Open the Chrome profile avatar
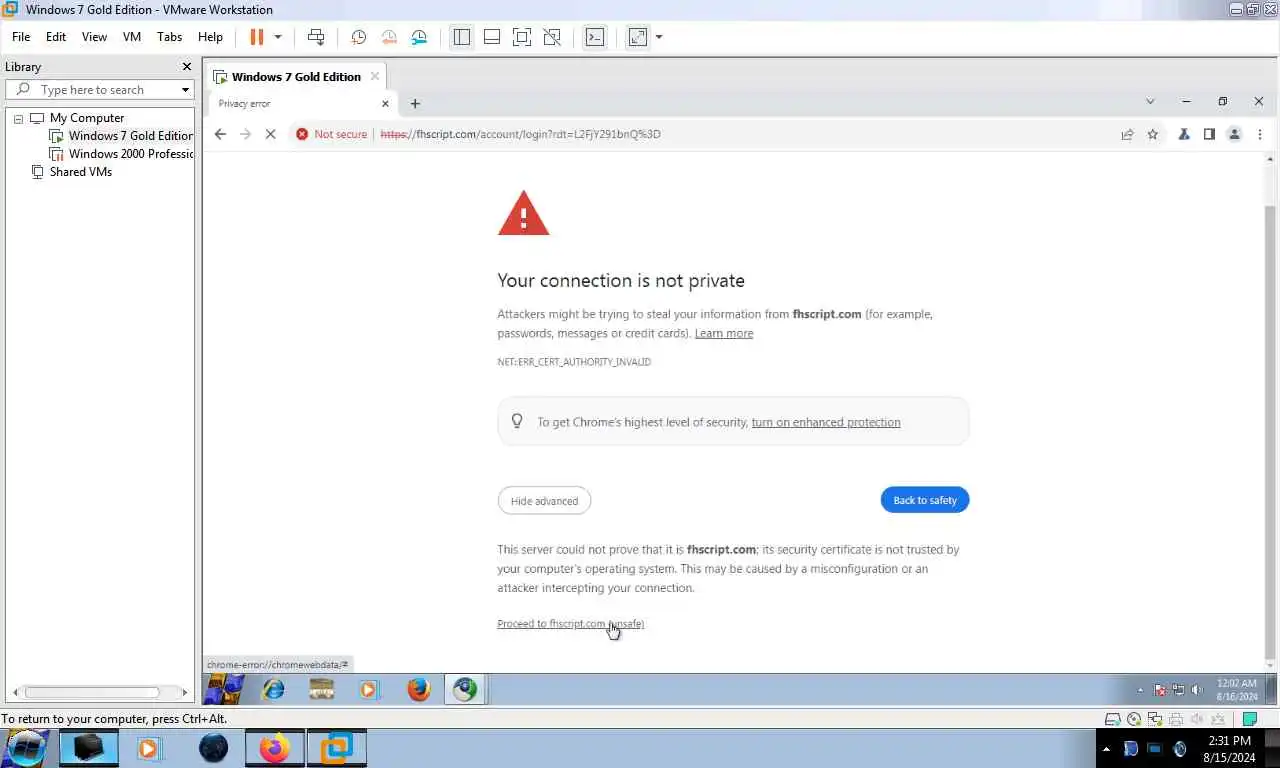This screenshot has height=768, width=1280. (x=1234, y=134)
